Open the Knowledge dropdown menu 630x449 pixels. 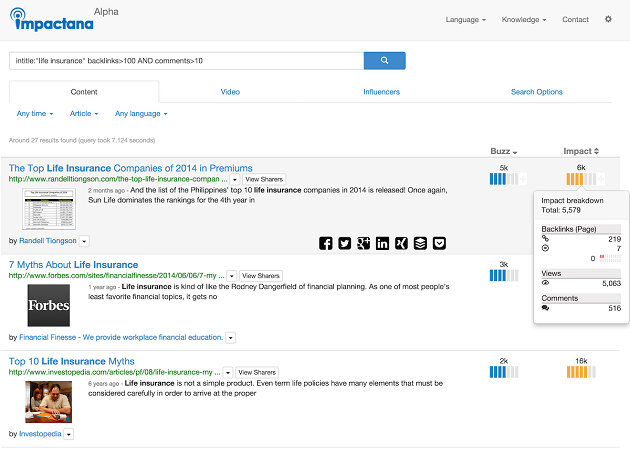click(524, 20)
